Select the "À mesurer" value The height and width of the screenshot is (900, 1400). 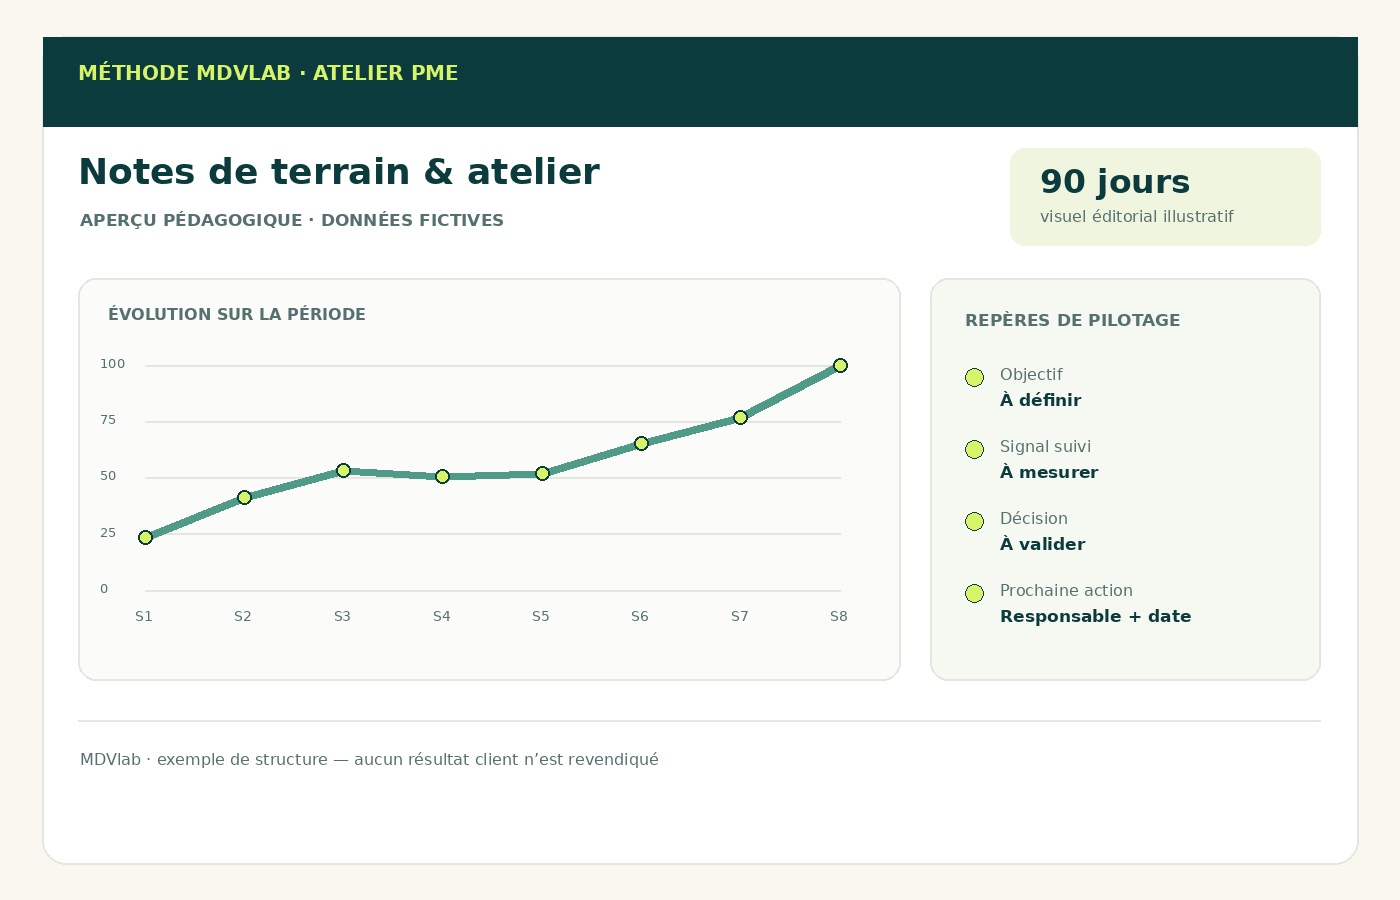[x=1049, y=472]
